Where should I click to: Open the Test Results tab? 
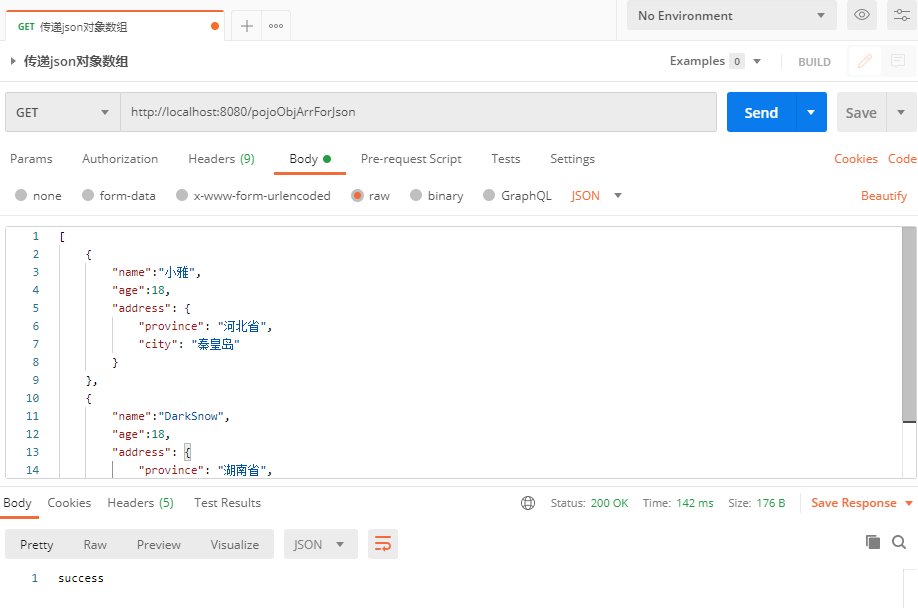227,503
